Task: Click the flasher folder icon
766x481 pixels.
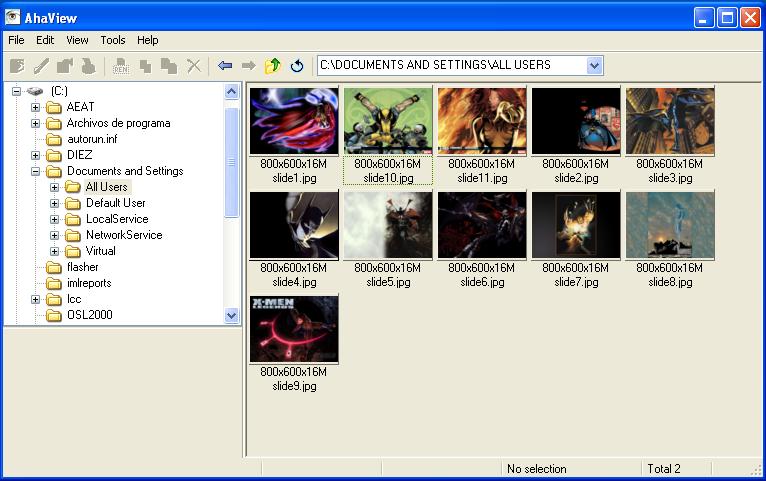Action: click(54, 267)
